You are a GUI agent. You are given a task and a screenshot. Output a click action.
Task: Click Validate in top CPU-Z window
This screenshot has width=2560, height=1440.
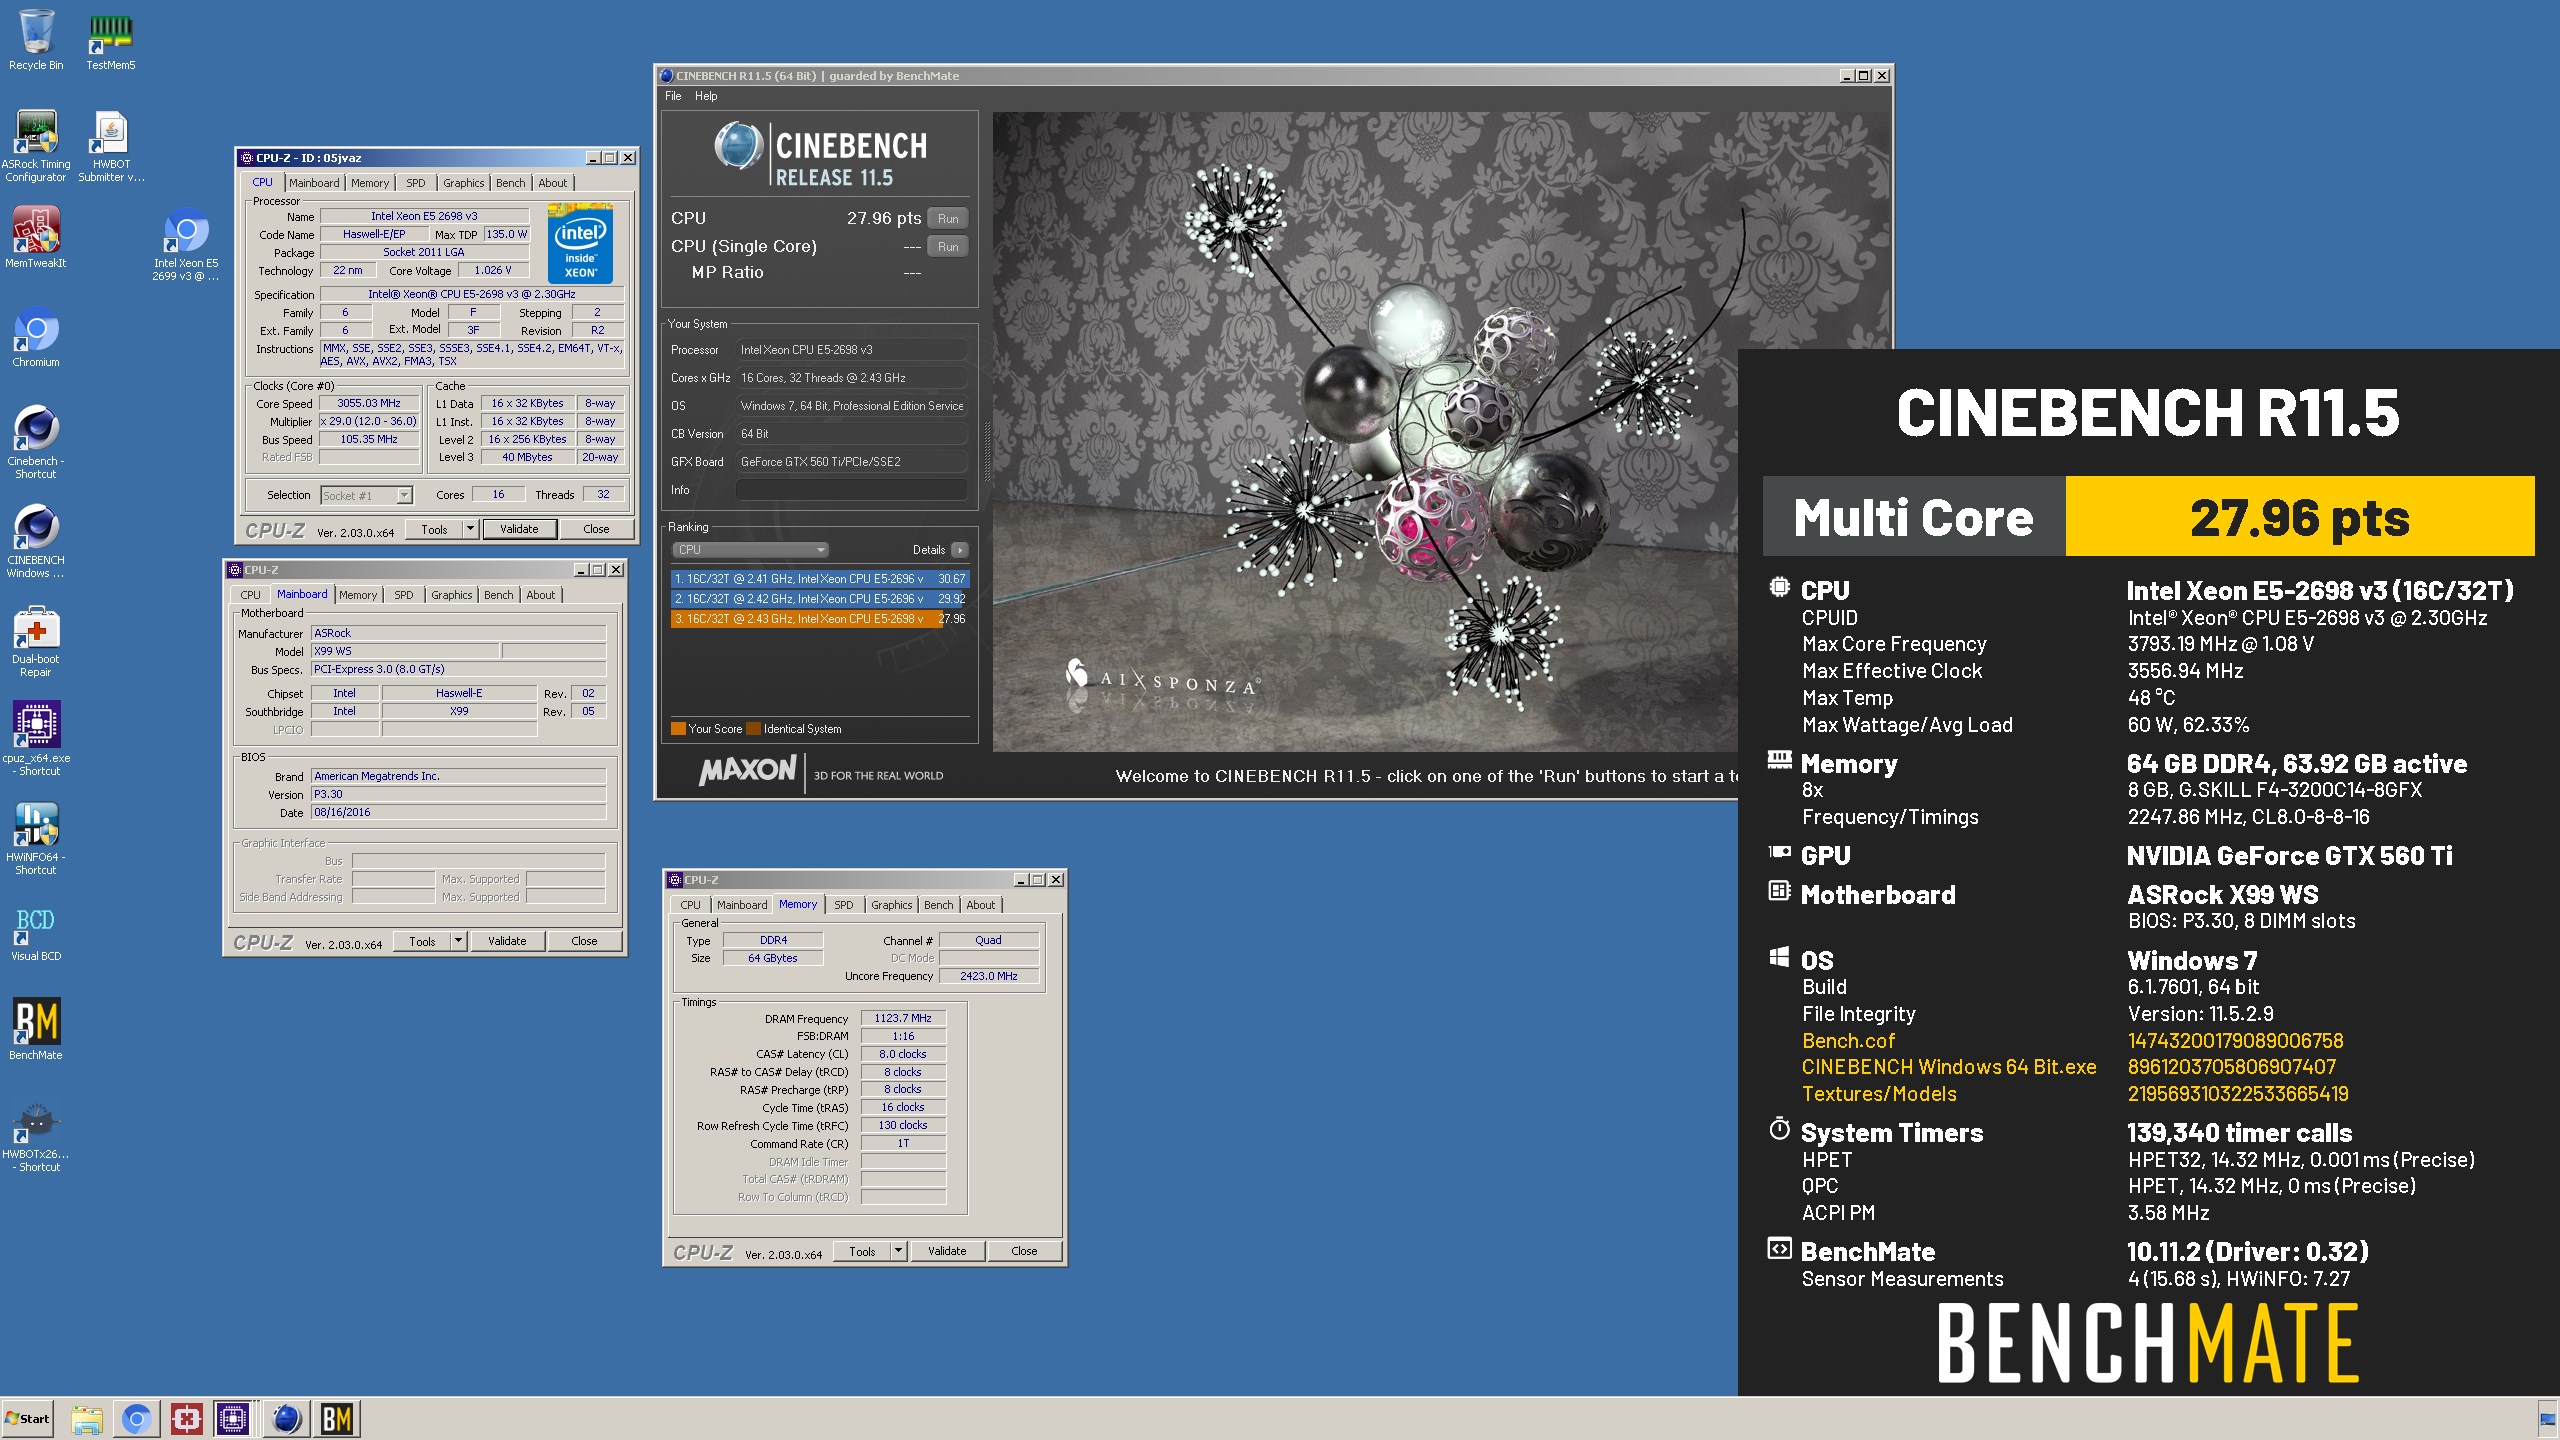(519, 530)
